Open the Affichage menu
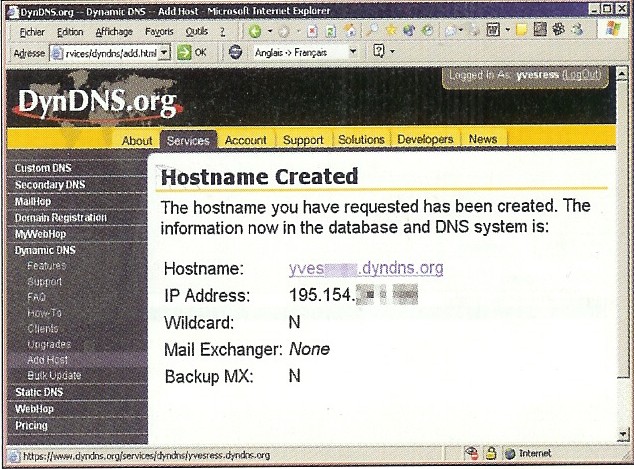 (x=114, y=32)
